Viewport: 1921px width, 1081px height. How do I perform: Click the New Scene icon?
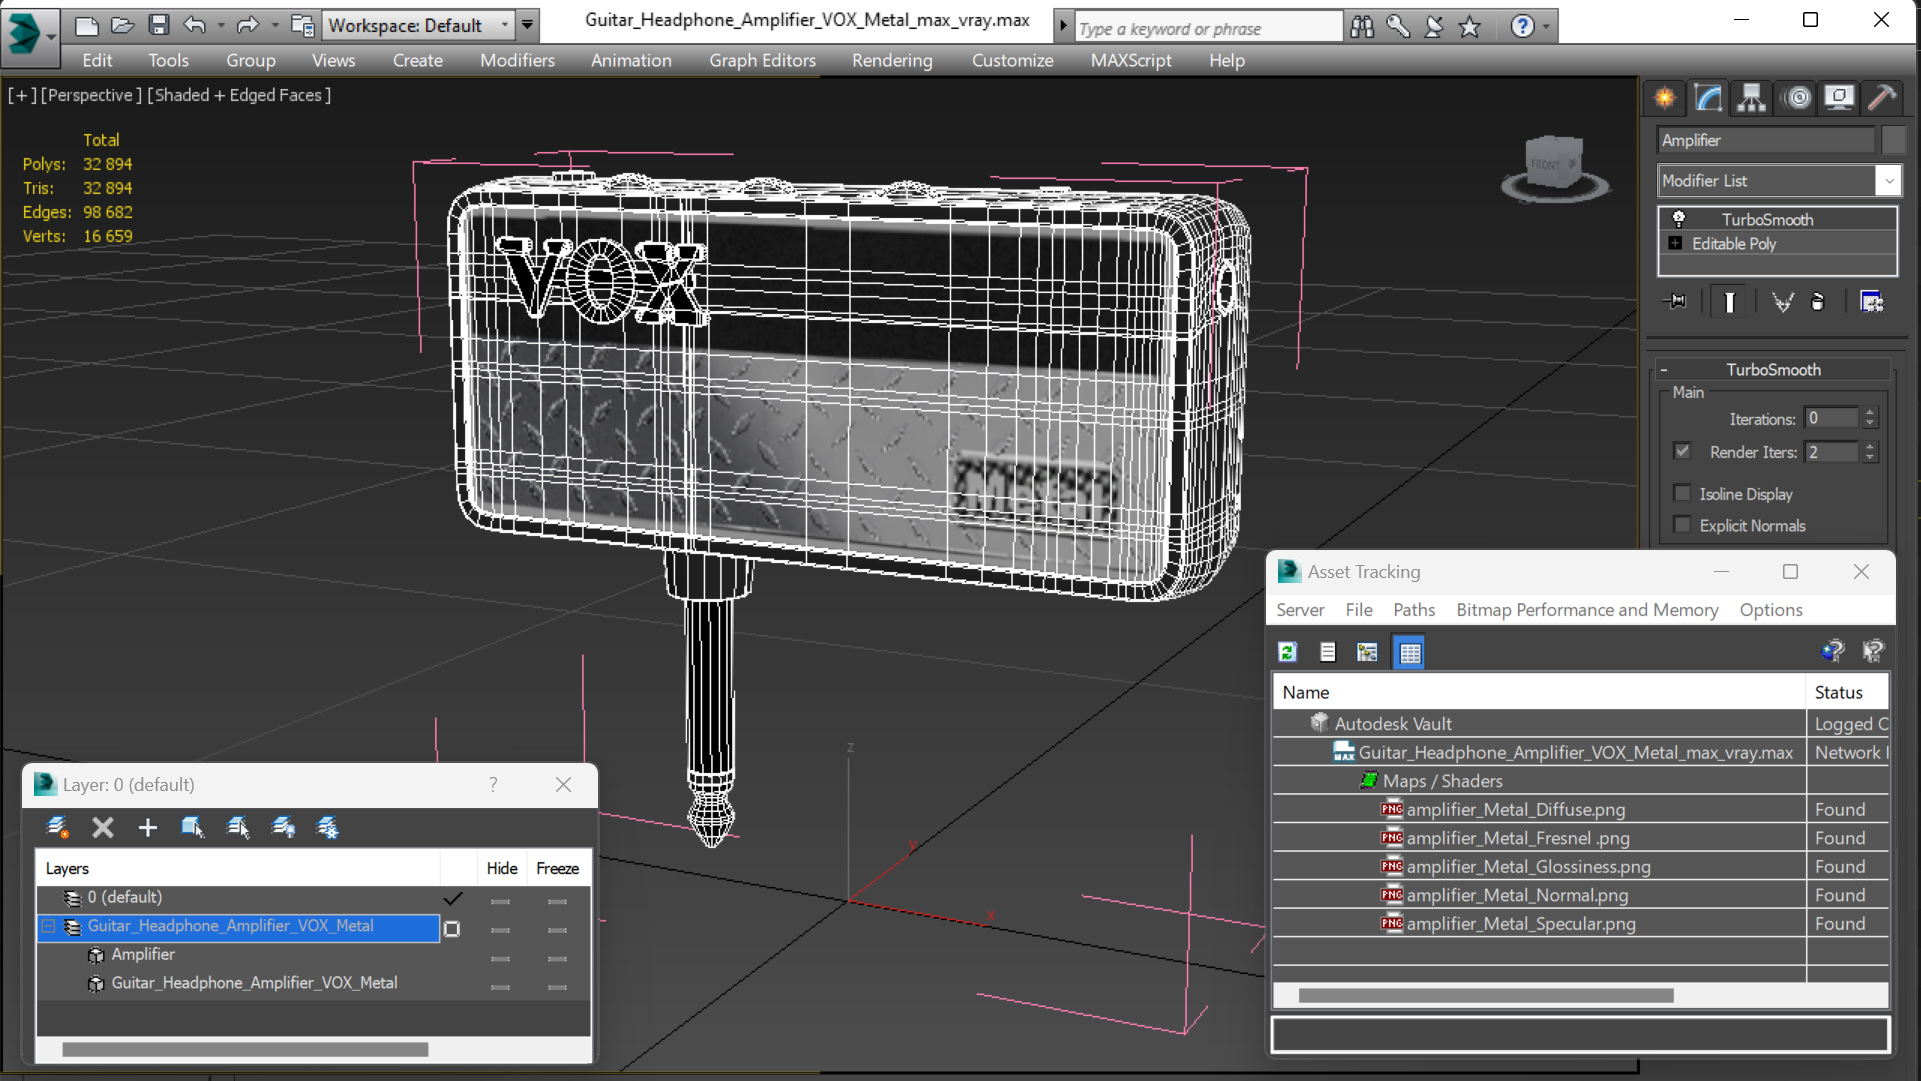[87, 25]
